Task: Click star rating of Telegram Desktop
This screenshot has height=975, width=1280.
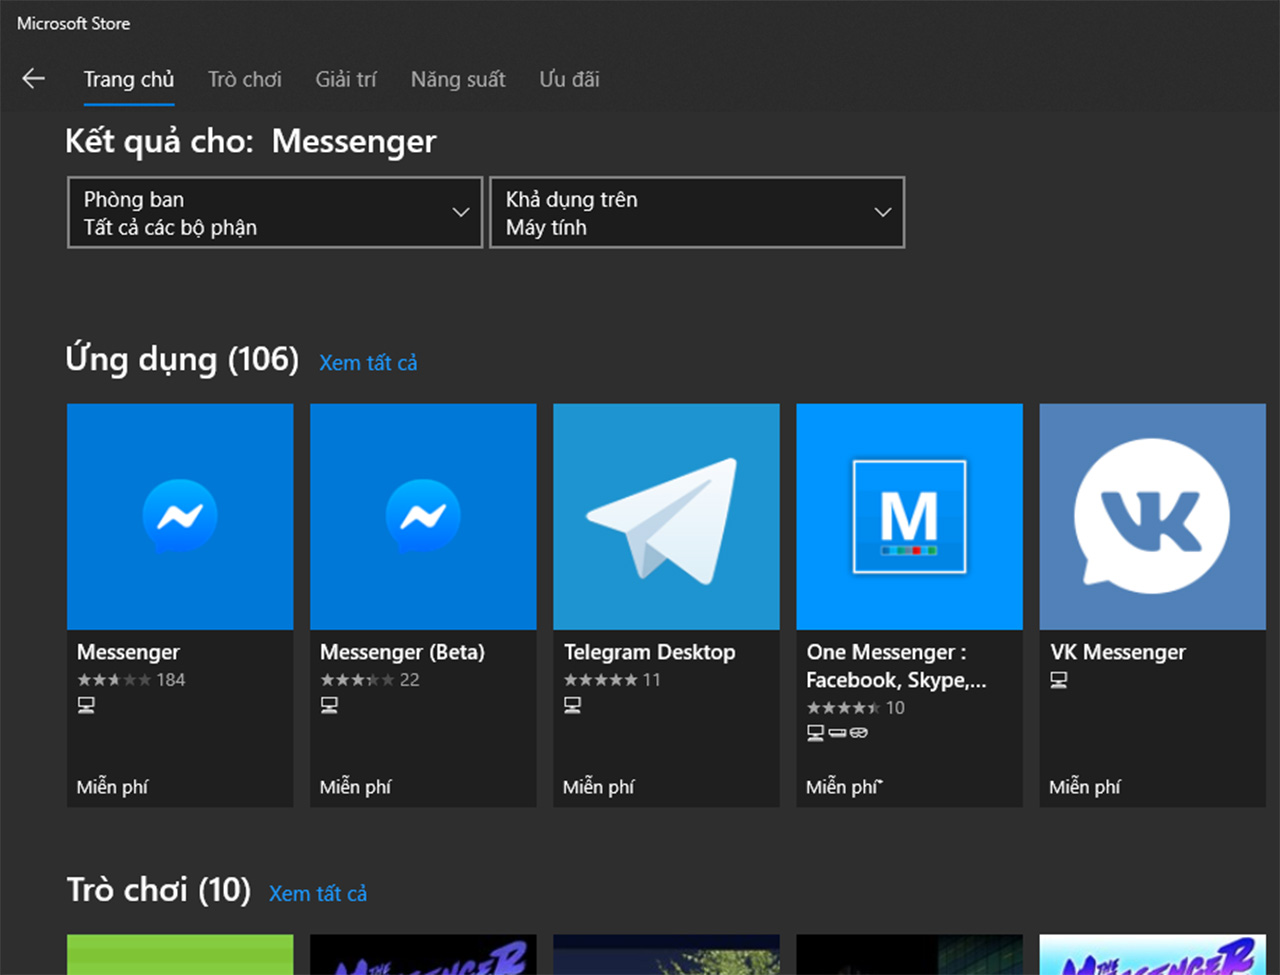Action: pyautogui.click(x=600, y=680)
